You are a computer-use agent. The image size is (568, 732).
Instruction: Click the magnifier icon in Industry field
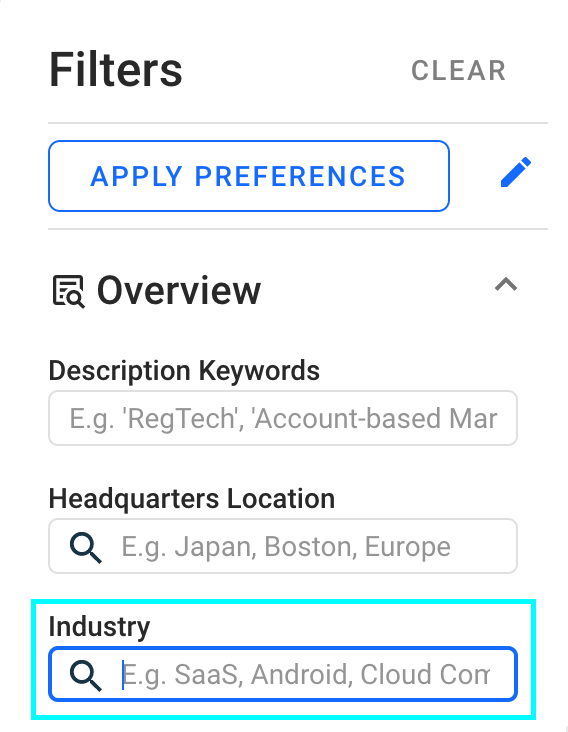pyautogui.click(x=85, y=675)
